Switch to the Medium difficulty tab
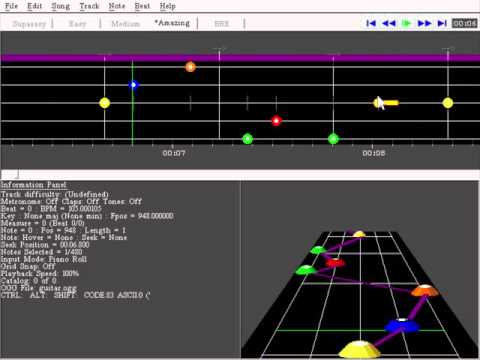This screenshot has width=480, height=360. (125, 24)
